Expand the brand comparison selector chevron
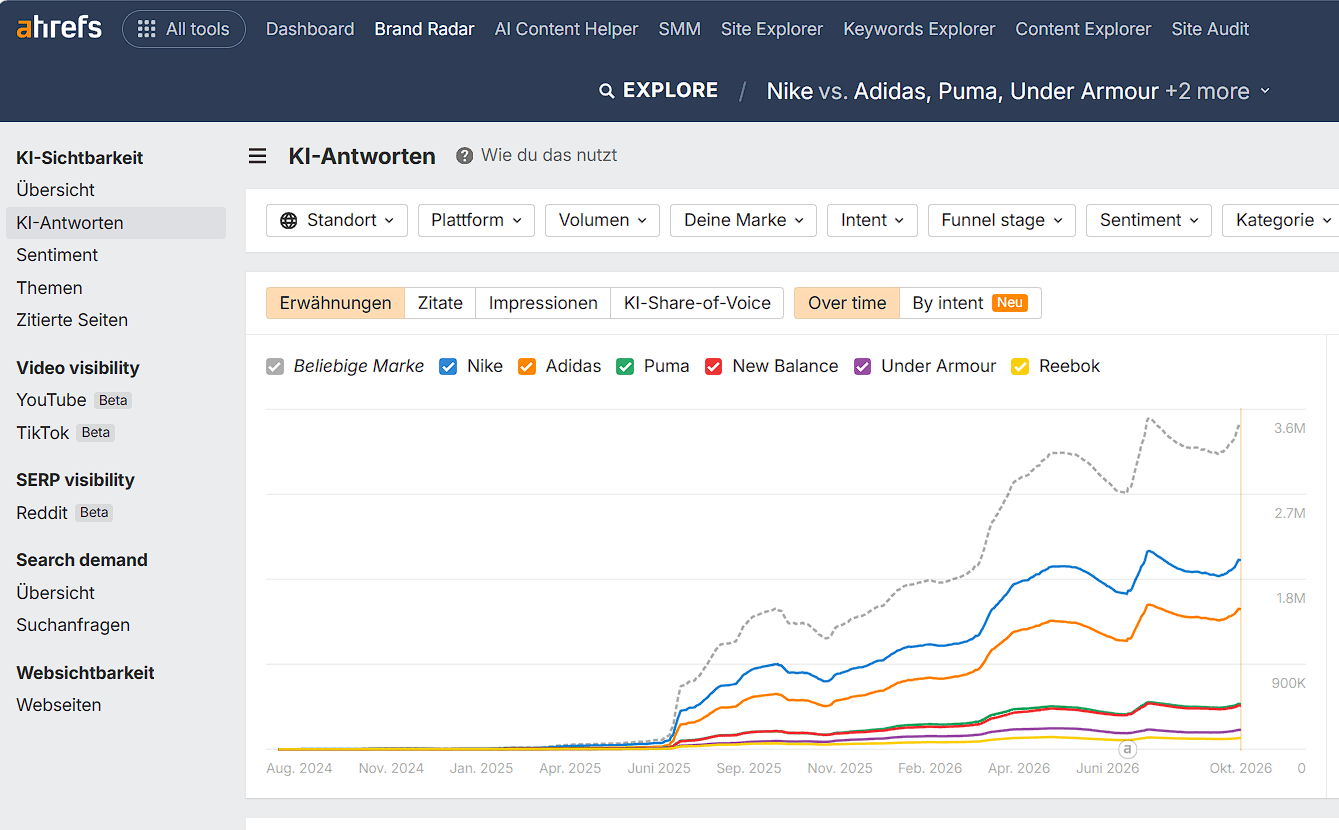This screenshot has width=1339, height=830. coord(1265,91)
